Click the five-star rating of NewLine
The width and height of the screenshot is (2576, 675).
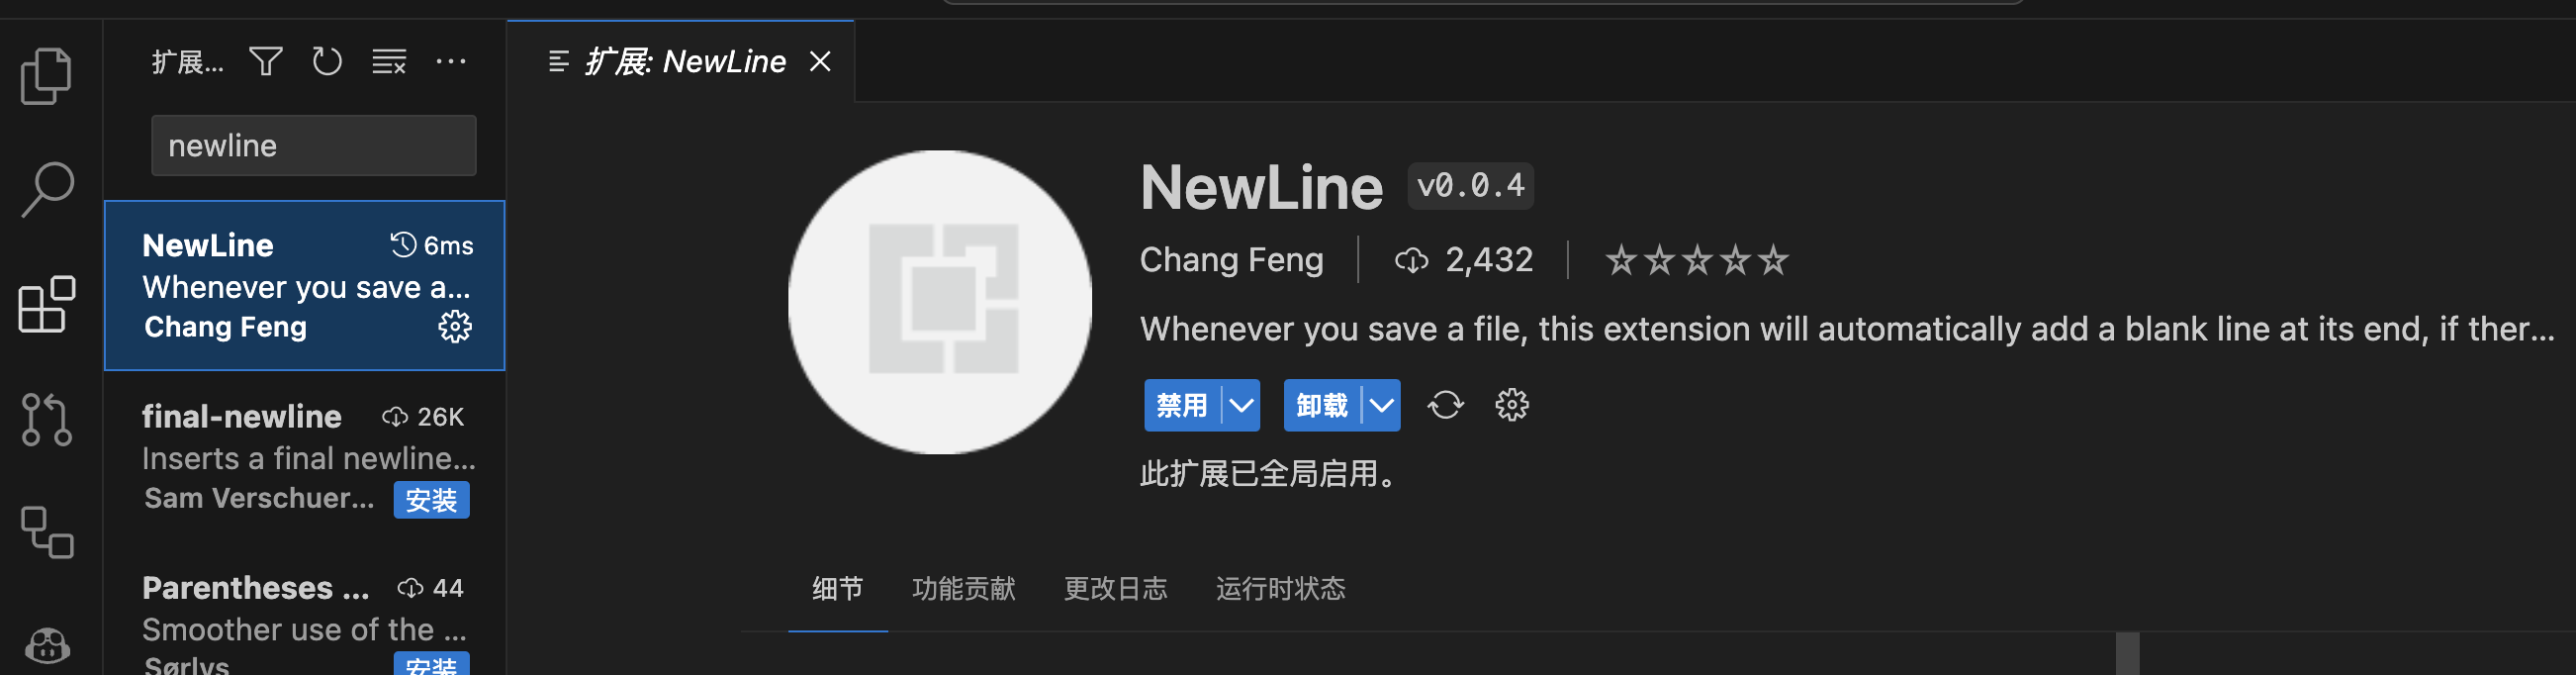pyautogui.click(x=1697, y=260)
